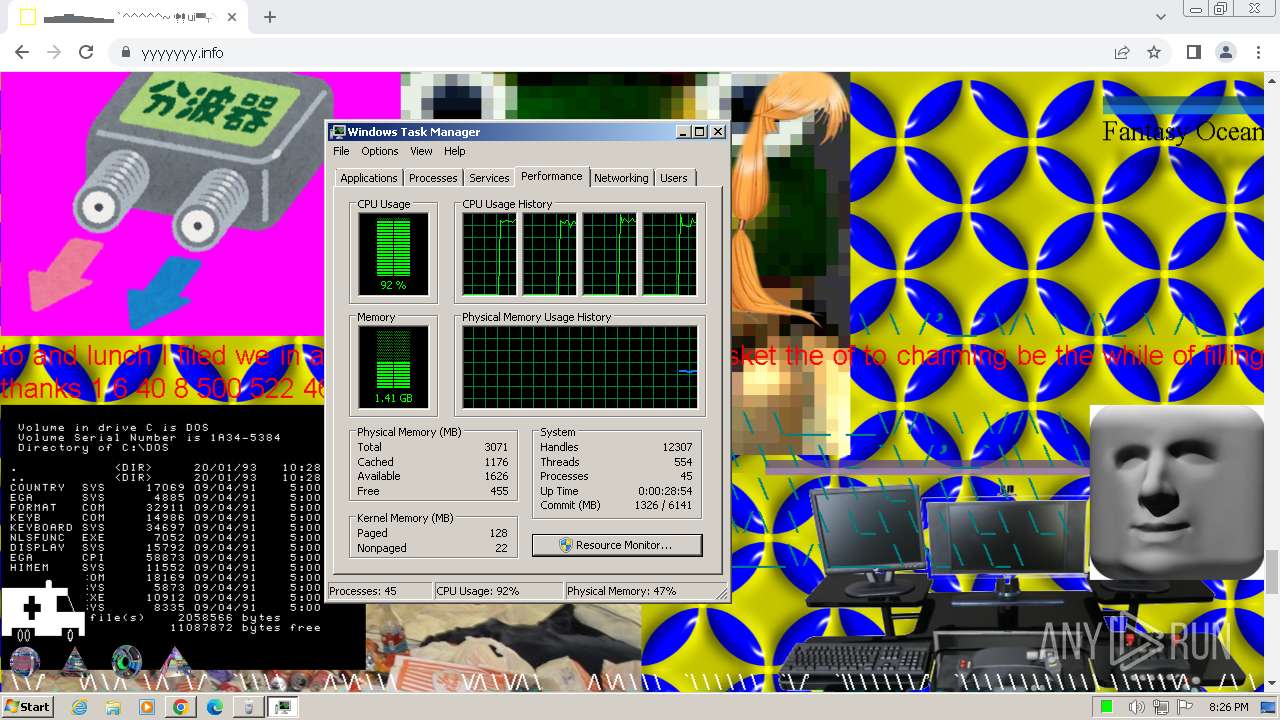The height and width of the screenshot is (720, 1280).
Task: Click Handles value 12307
Action: click(677, 447)
